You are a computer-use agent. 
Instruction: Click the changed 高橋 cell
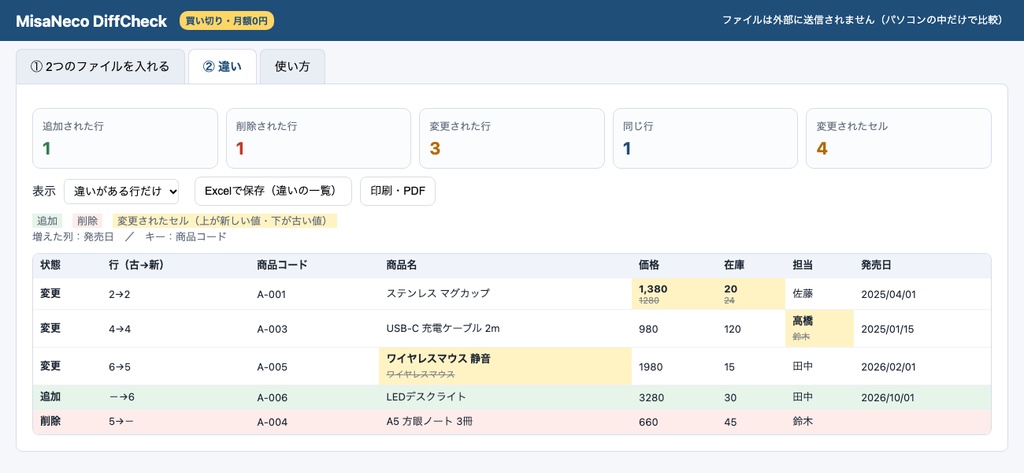pyautogui.click(x=820, y=329)
